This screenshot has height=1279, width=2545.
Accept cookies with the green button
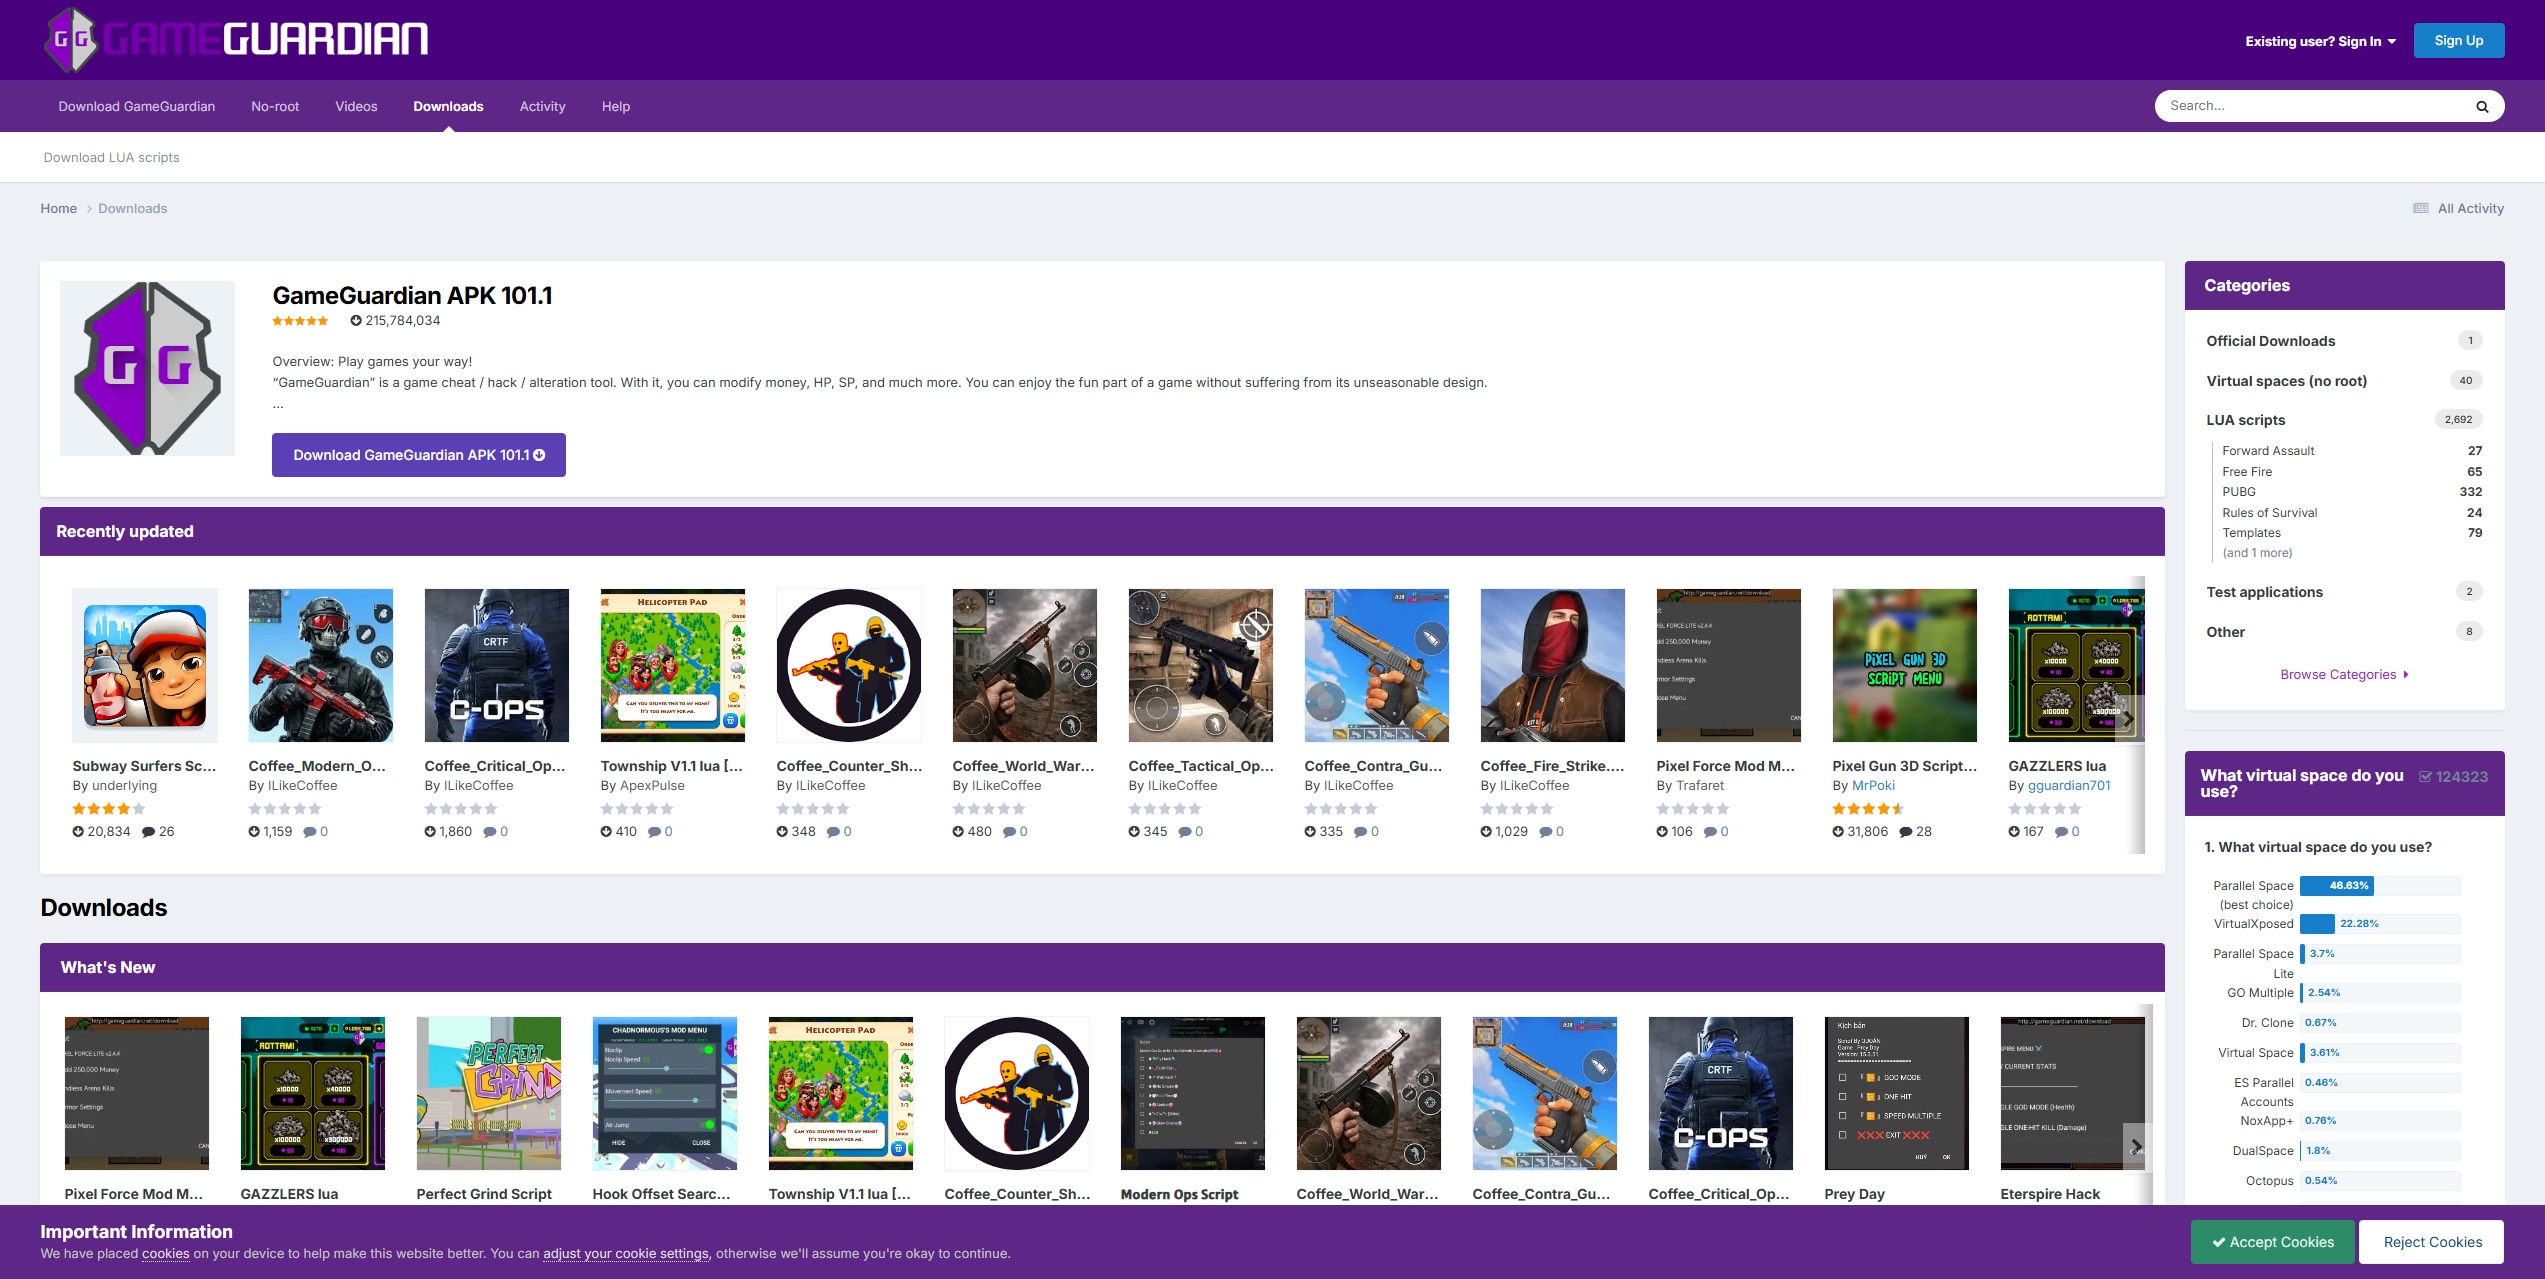pyautogui.click(x=2273, y=1242)
